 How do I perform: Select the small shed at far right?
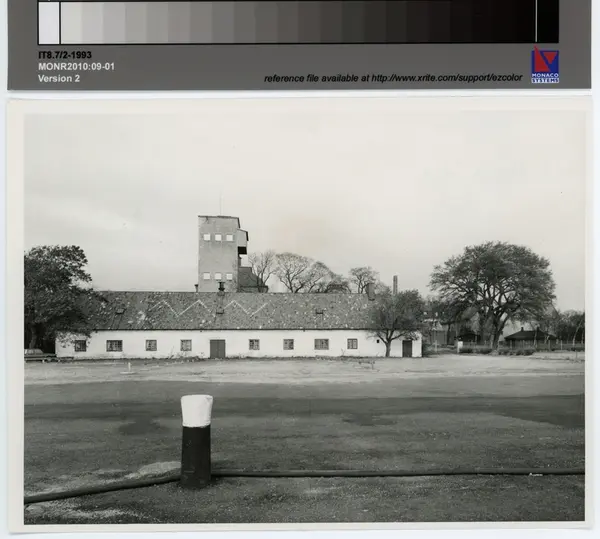tap(528, 338)
